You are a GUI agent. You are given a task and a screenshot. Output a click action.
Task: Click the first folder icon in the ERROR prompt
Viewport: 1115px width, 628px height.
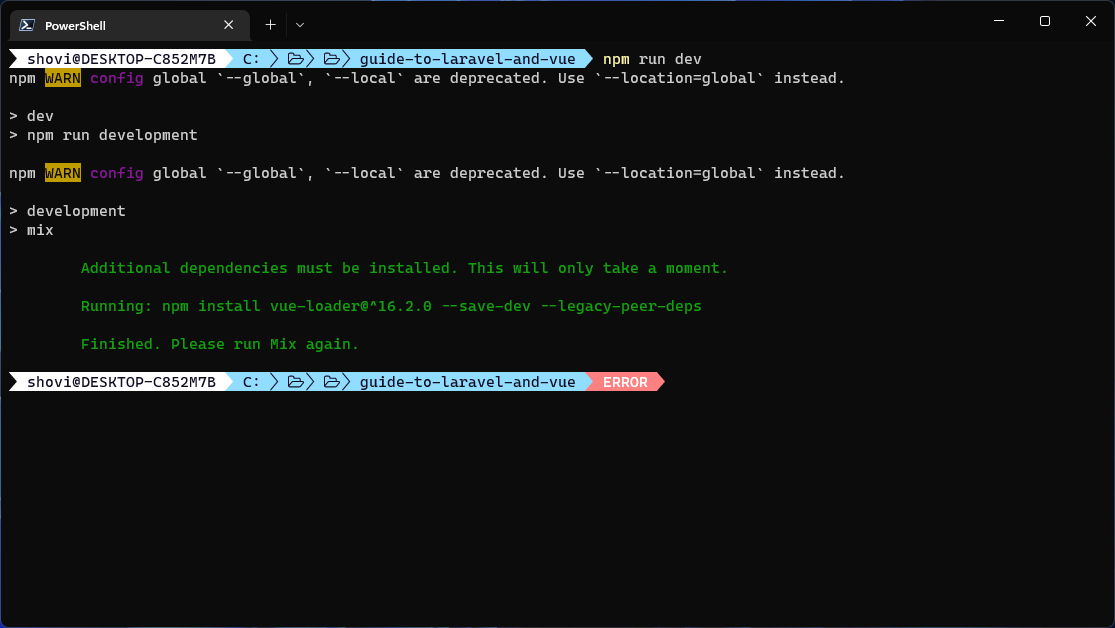click(296, 382)
